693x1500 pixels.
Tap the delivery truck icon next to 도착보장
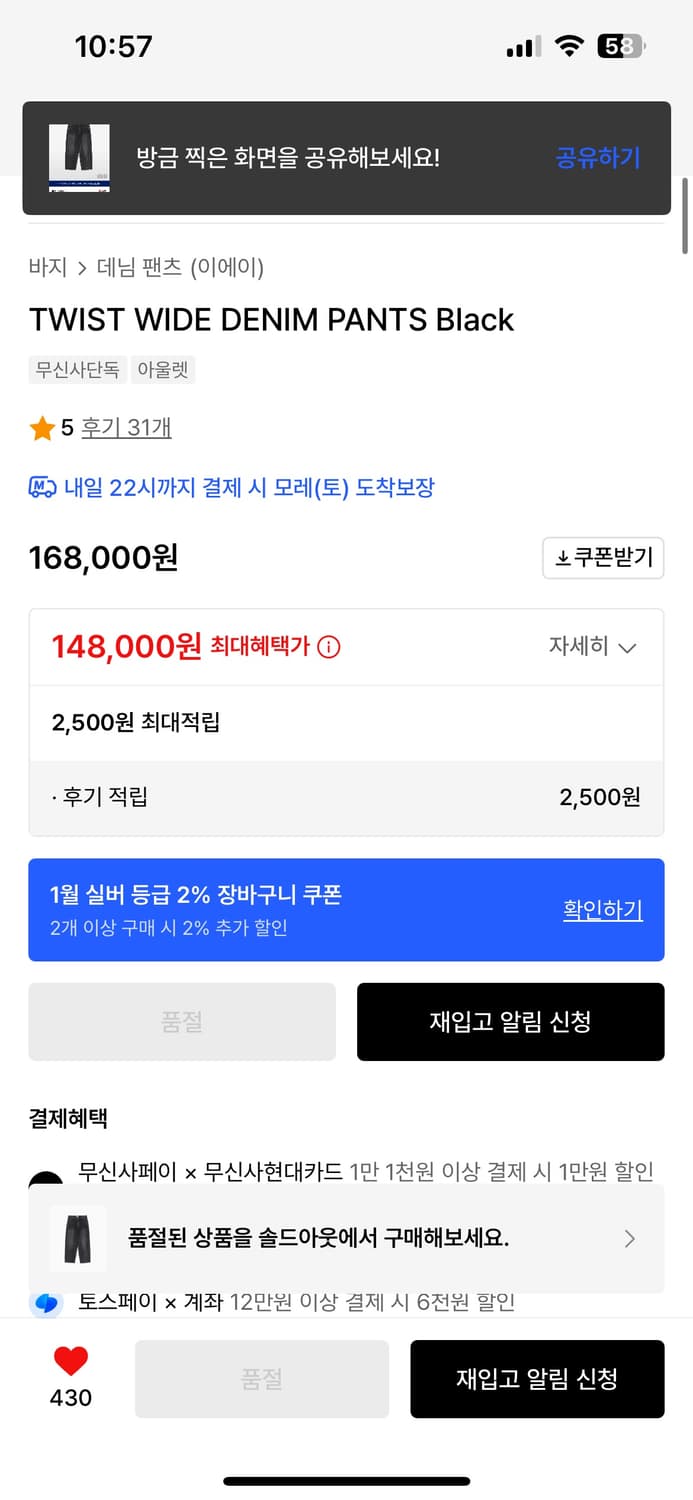[x=39, y=486]
